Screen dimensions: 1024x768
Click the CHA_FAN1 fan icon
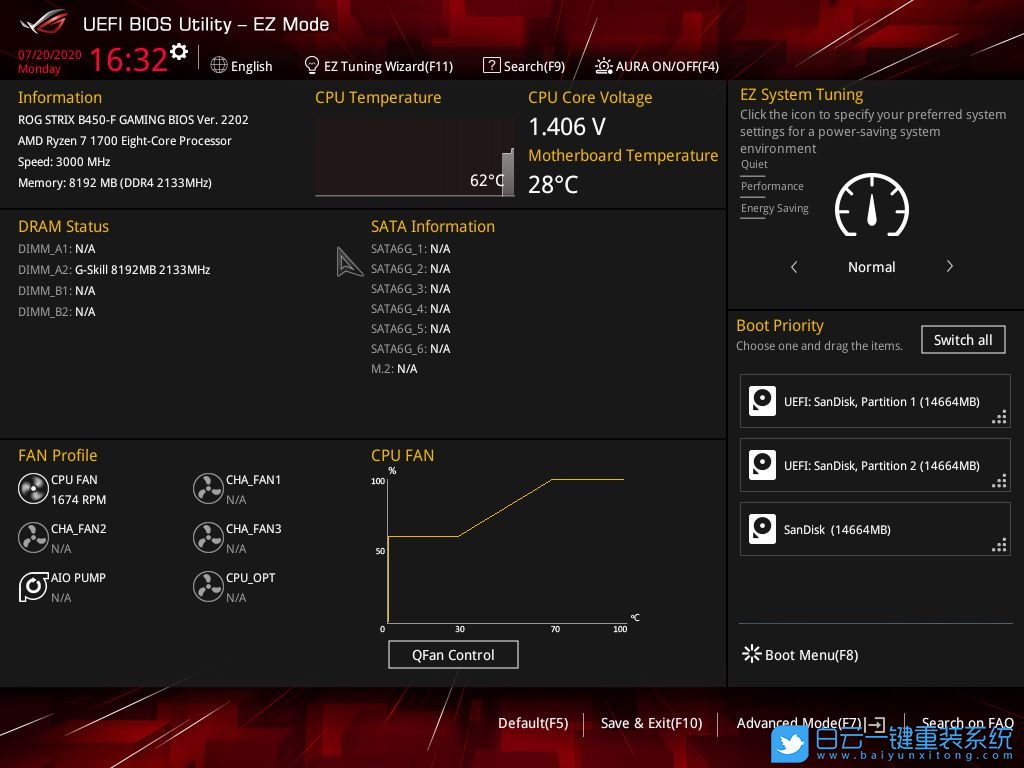click(208, 489)
